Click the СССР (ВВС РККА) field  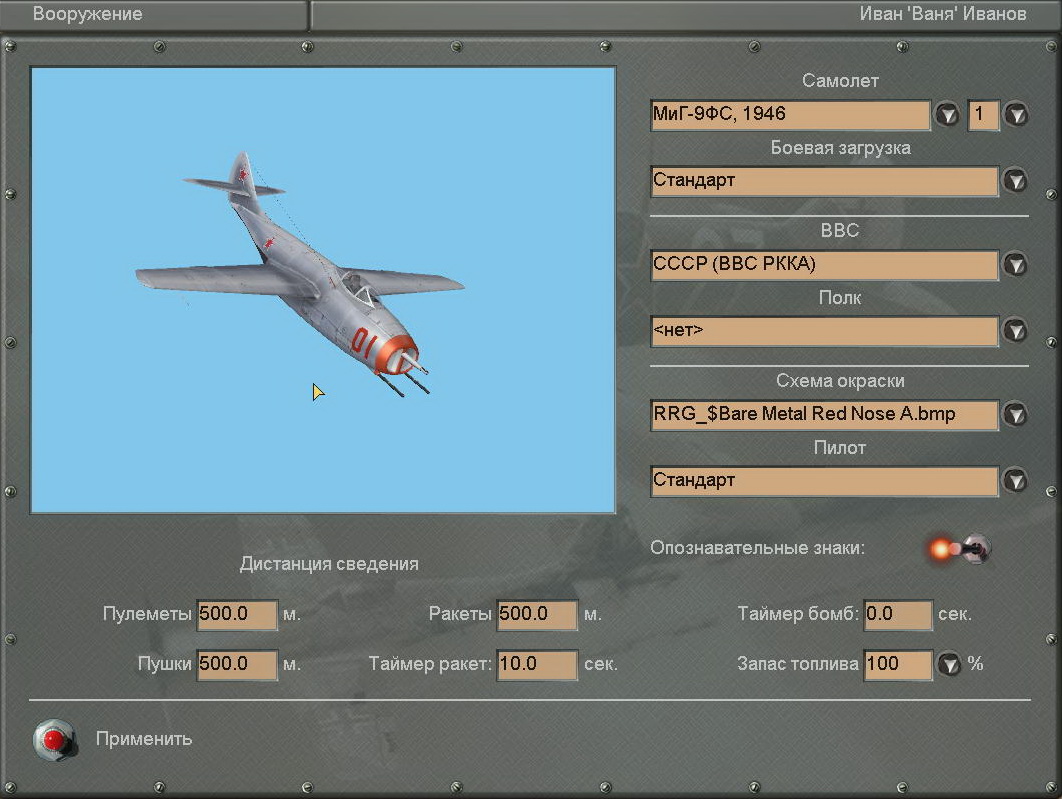824,264
